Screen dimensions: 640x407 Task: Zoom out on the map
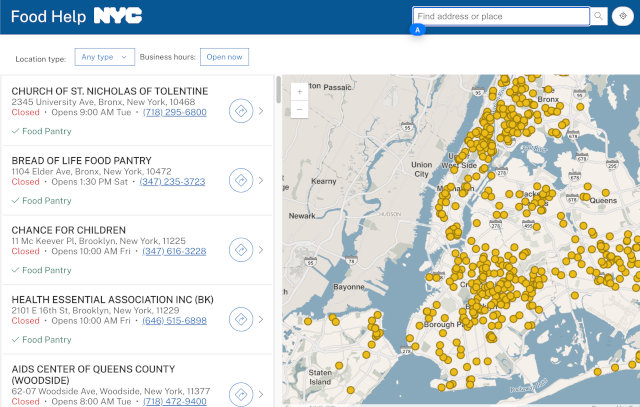[300, 109]
